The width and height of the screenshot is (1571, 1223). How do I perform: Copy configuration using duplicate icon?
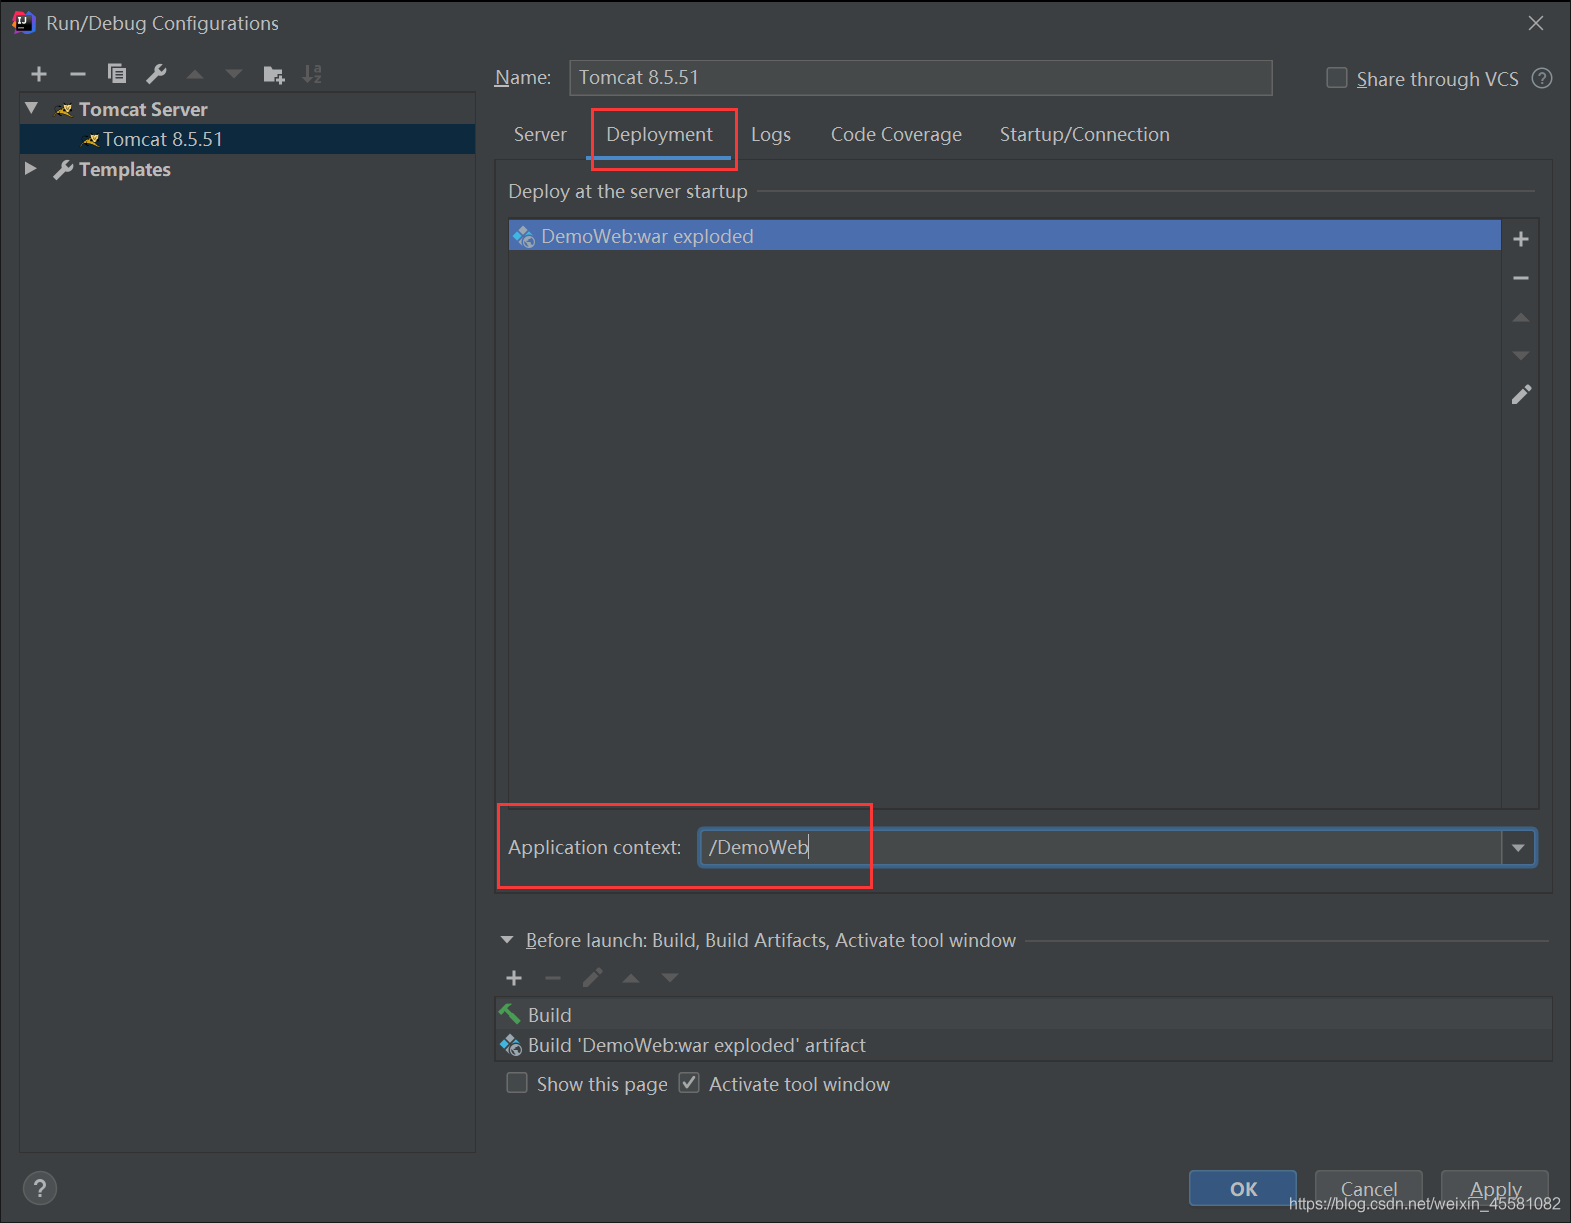pyautogui.click(x=117, y=74)
